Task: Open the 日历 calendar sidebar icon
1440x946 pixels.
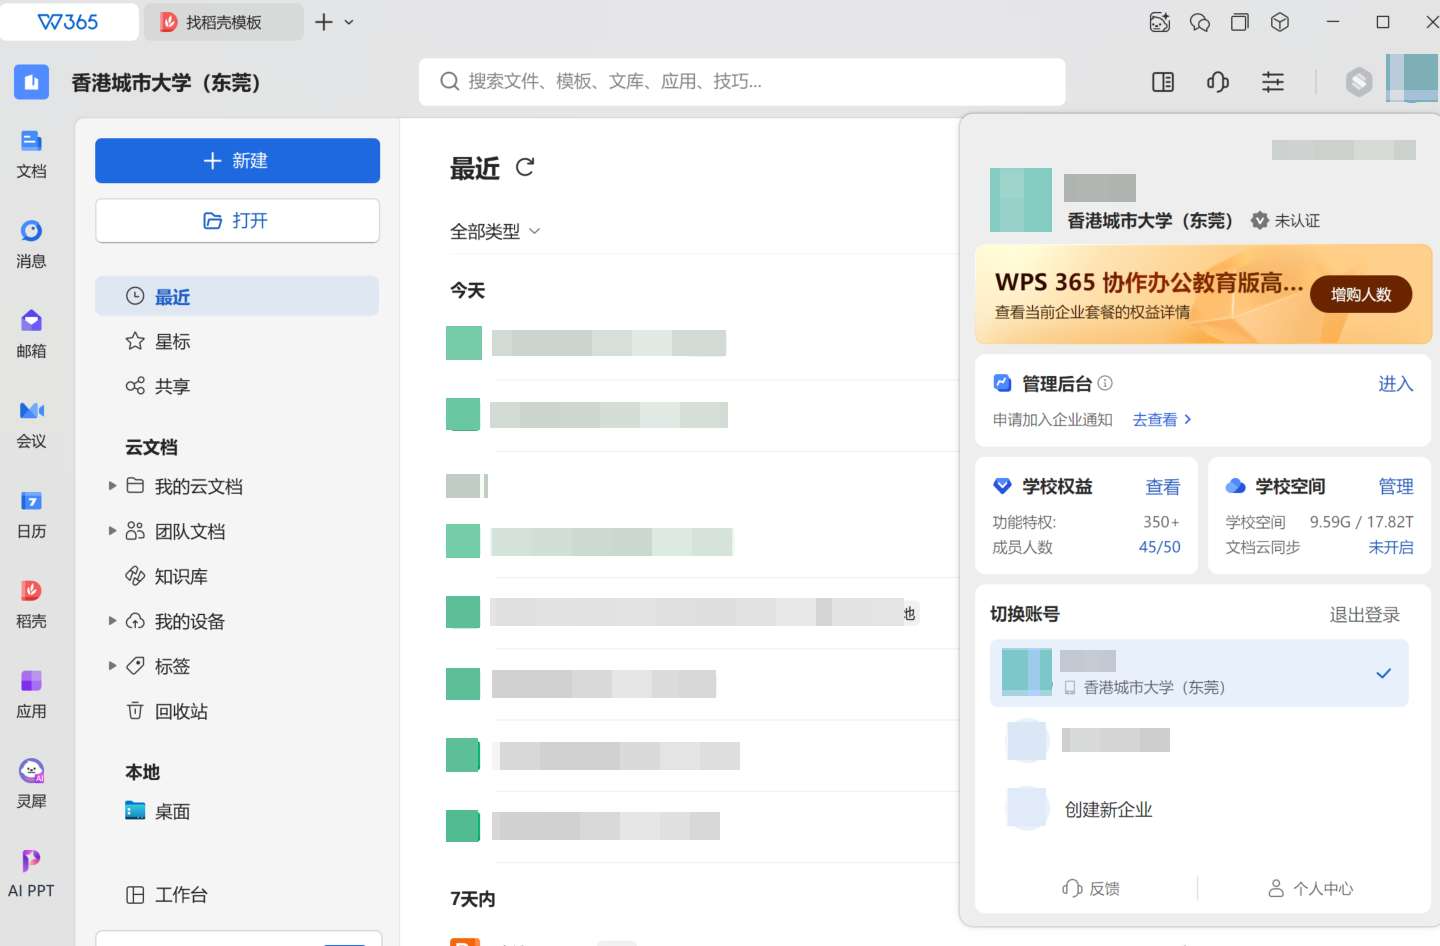Action: click(31, 513)
